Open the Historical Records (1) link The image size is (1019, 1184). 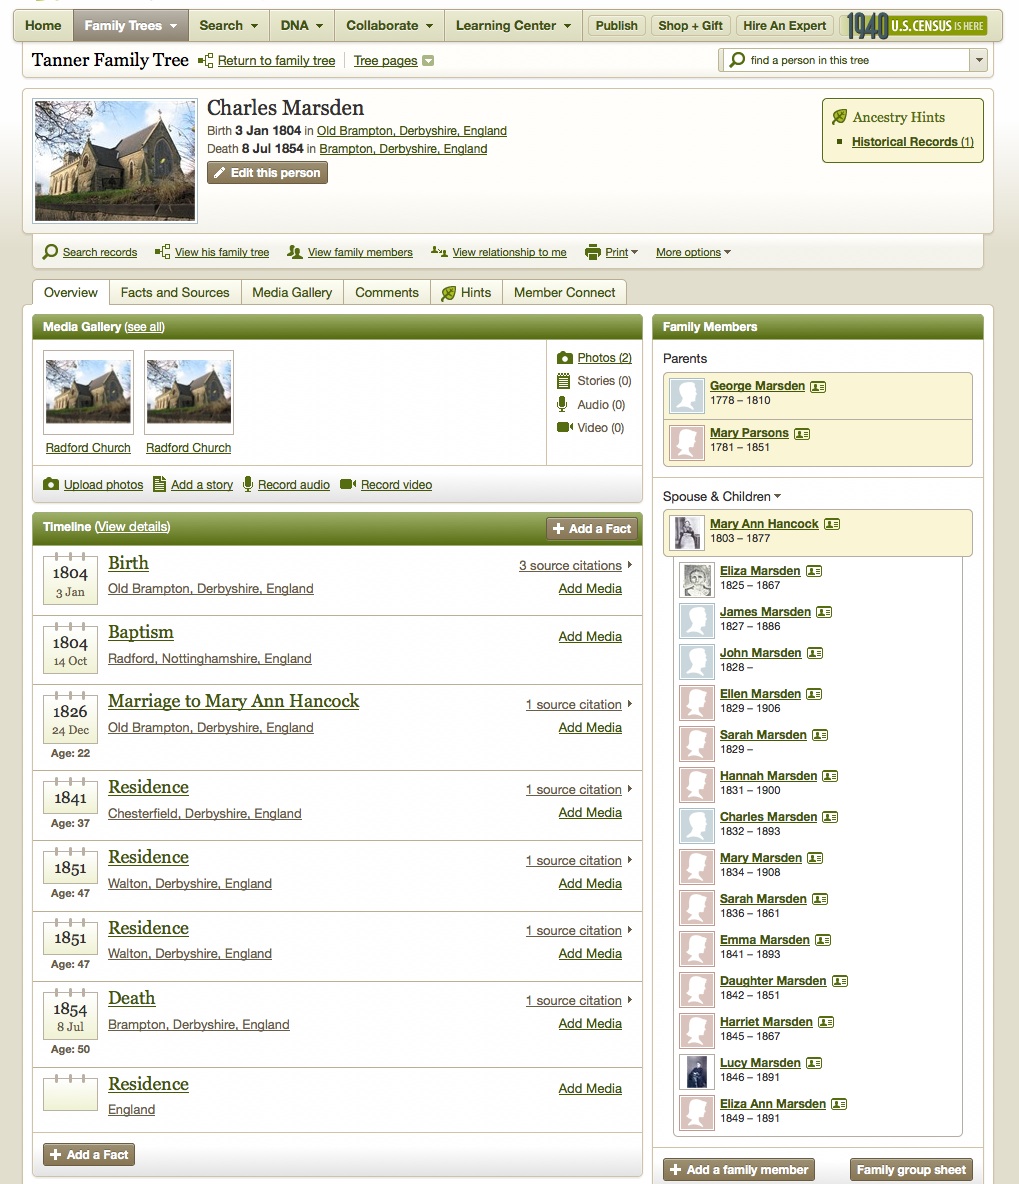click(x=911, y=141)
